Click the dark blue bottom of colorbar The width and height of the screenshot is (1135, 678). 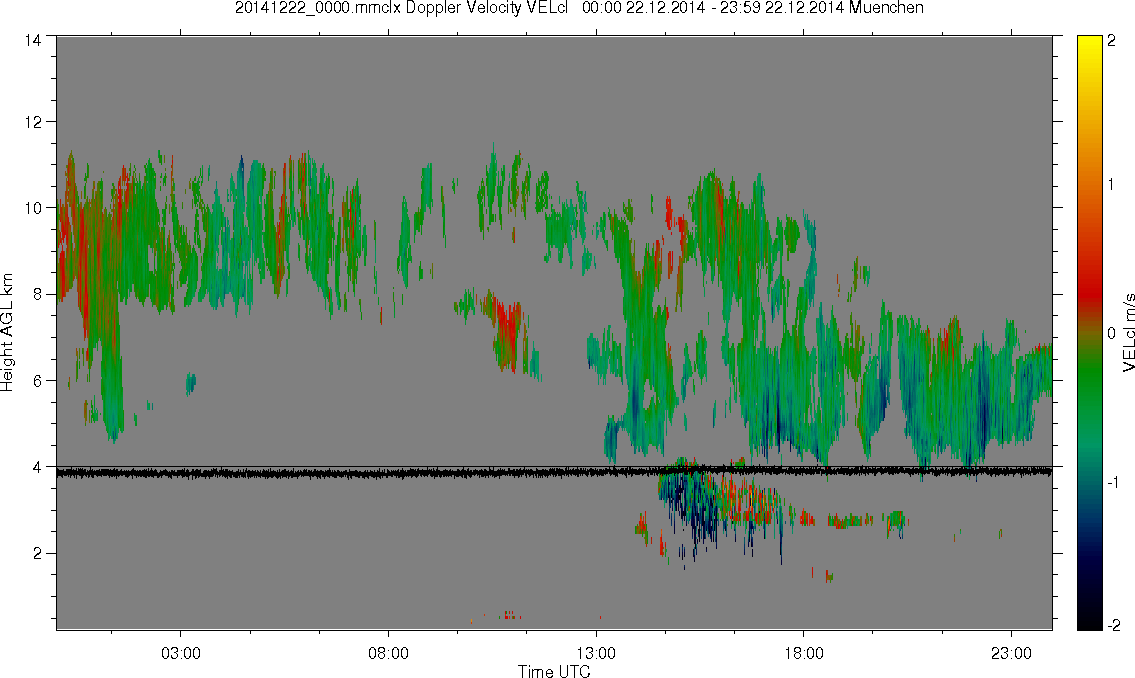[1089, 572]
